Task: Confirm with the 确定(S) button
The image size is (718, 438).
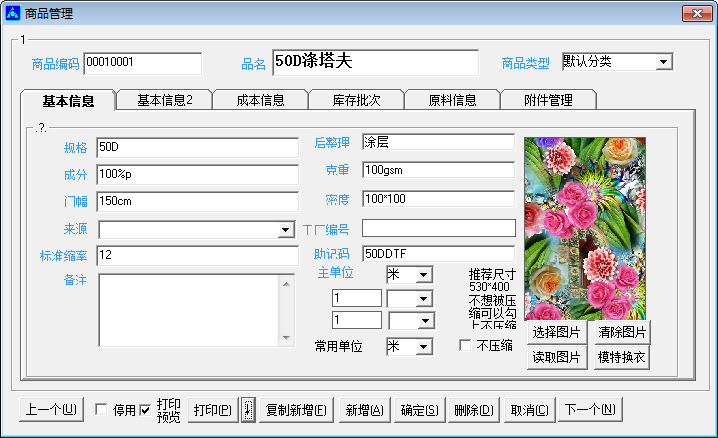Action: pyautogui.click(x=419, y=409)
